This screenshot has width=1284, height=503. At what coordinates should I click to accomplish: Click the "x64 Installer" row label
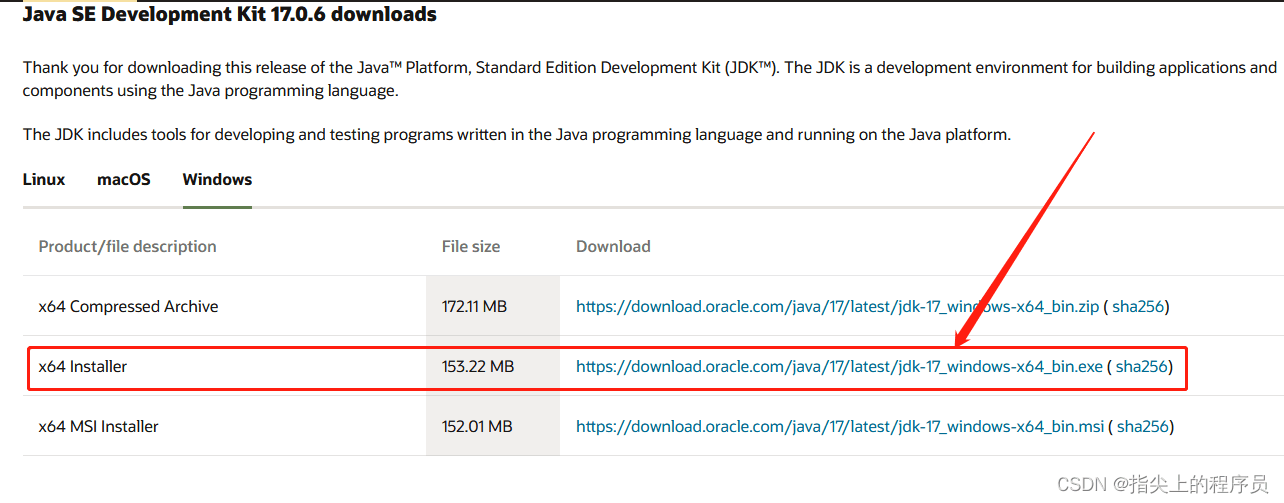pyautogui.click(x=83, y=367)
